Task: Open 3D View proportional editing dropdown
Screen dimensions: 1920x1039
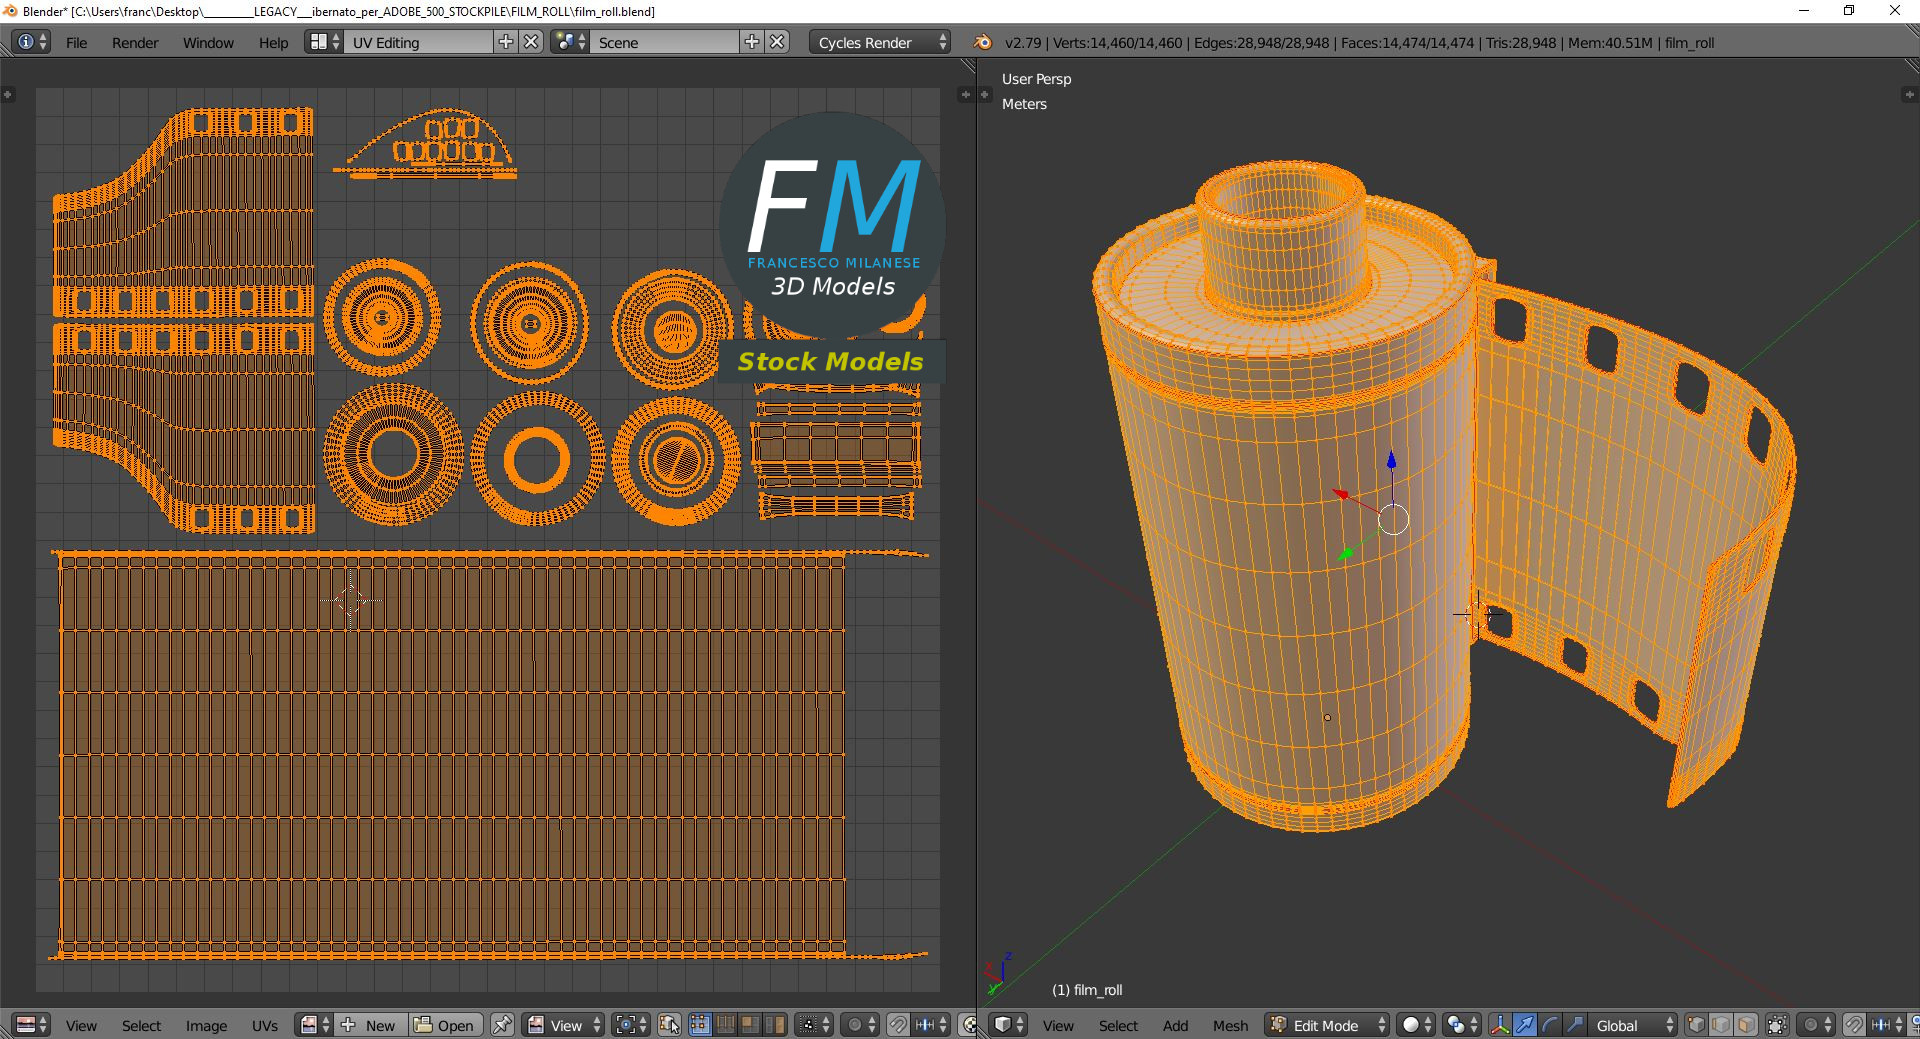Action: click(x=1816, y=1025)
